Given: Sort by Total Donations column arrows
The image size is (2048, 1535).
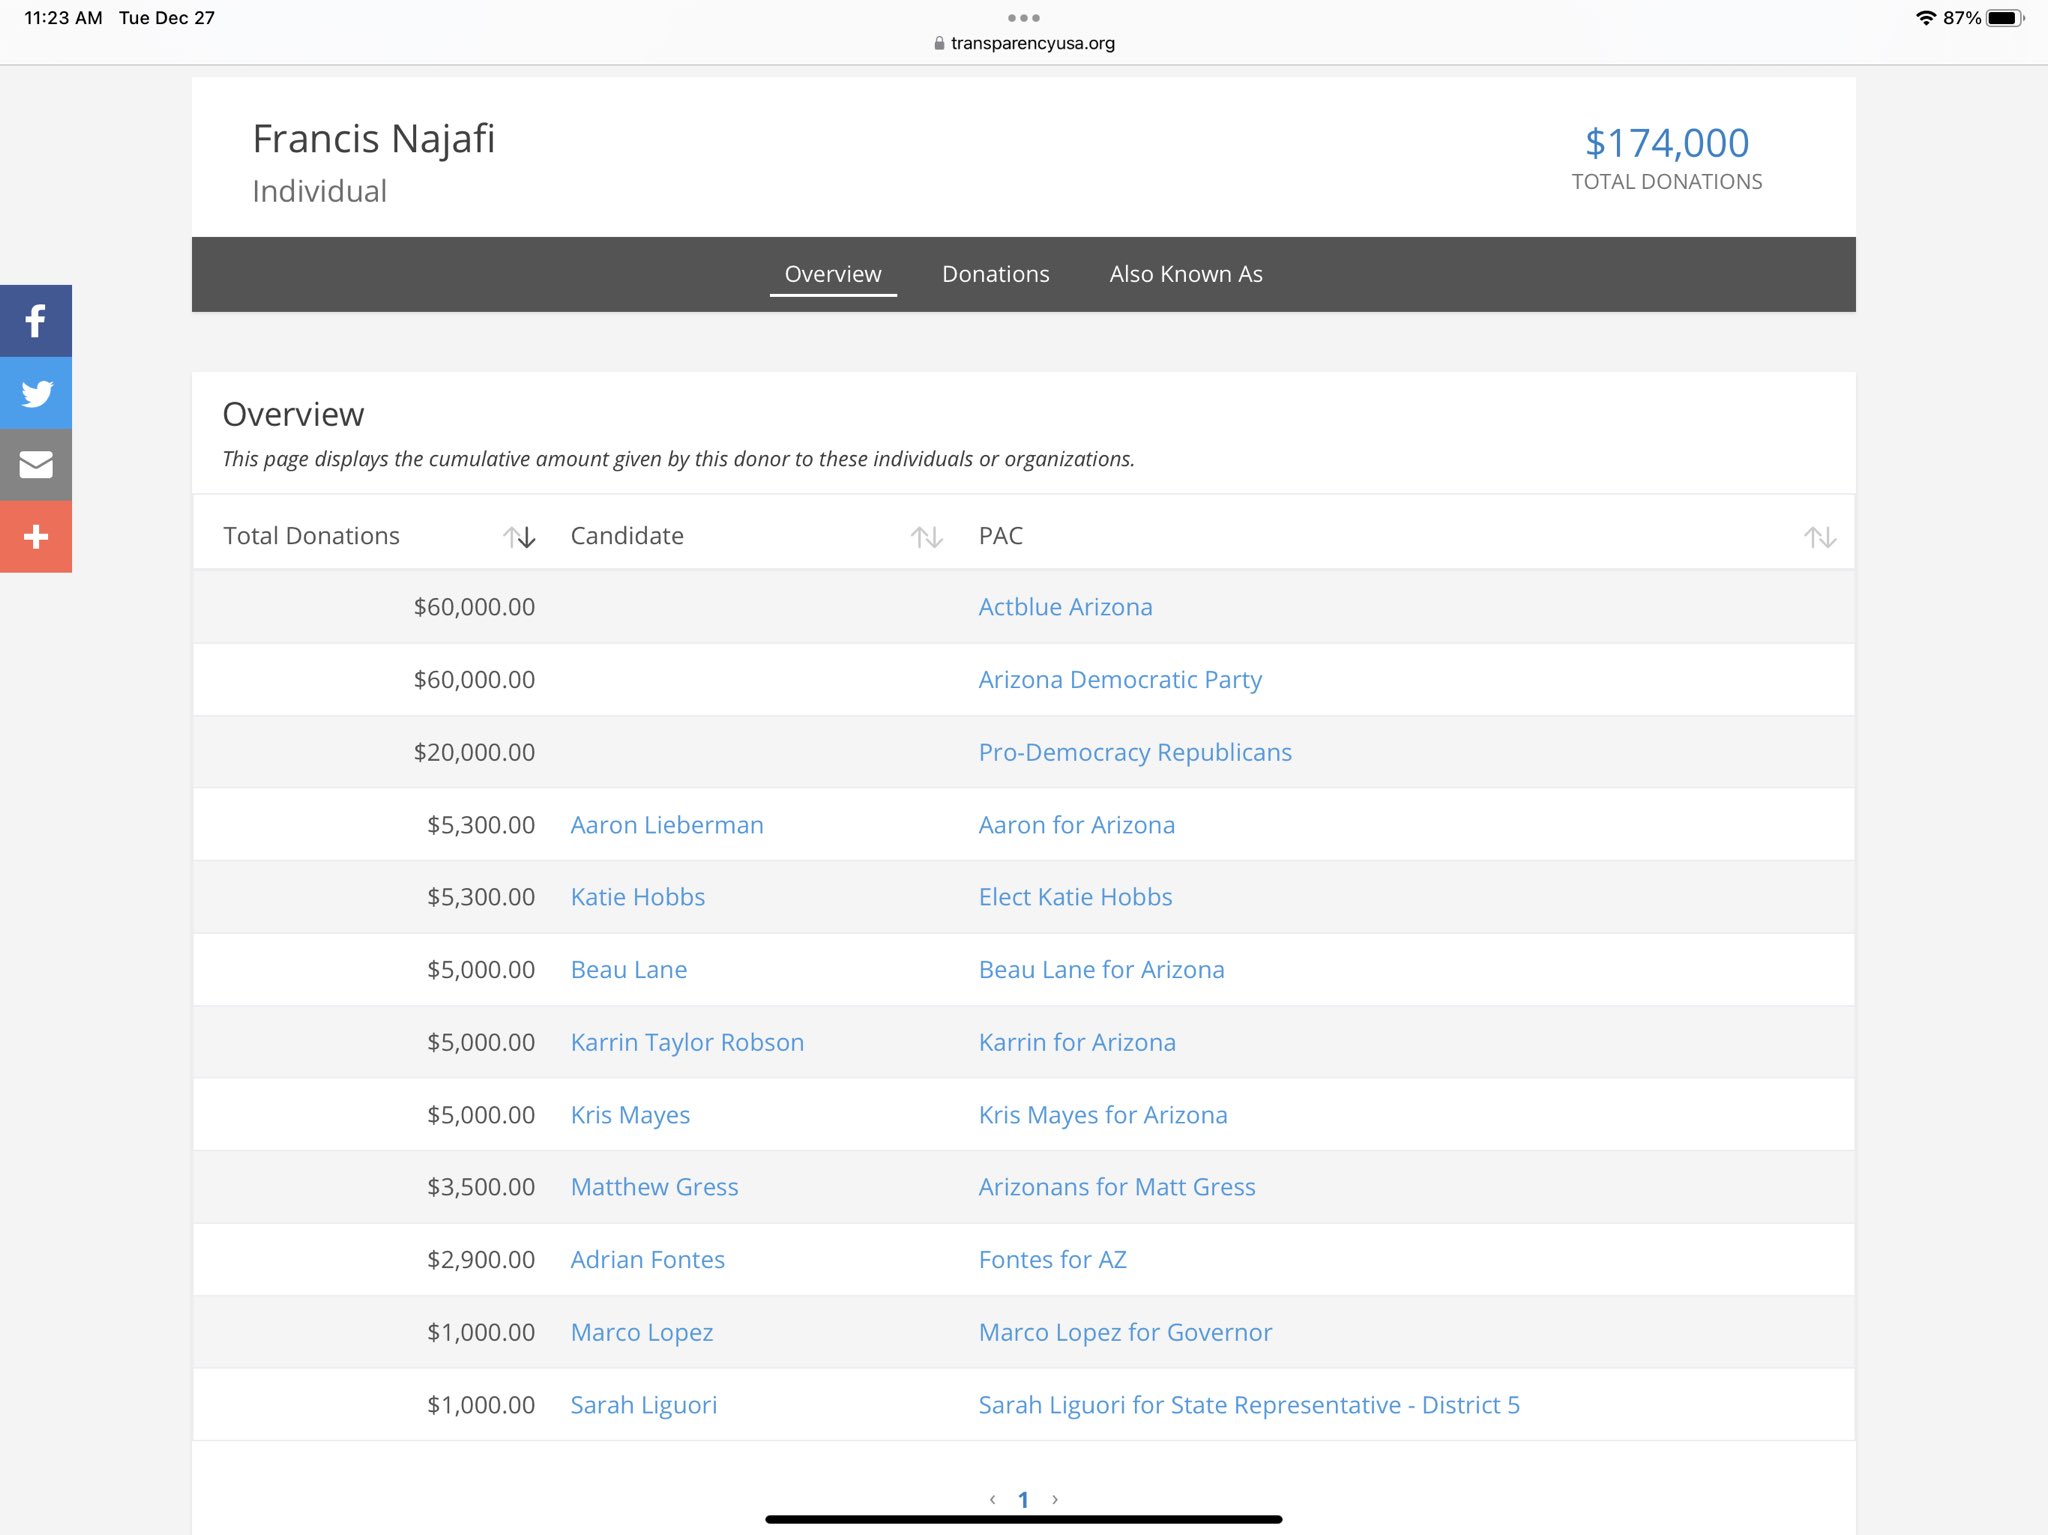Looking at the screenshot, I should coord(519,537).
